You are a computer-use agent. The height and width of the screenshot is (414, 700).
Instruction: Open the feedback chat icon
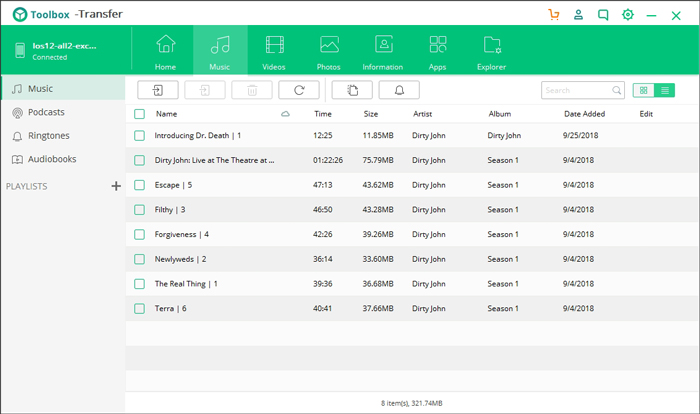[x=603, y=15]
